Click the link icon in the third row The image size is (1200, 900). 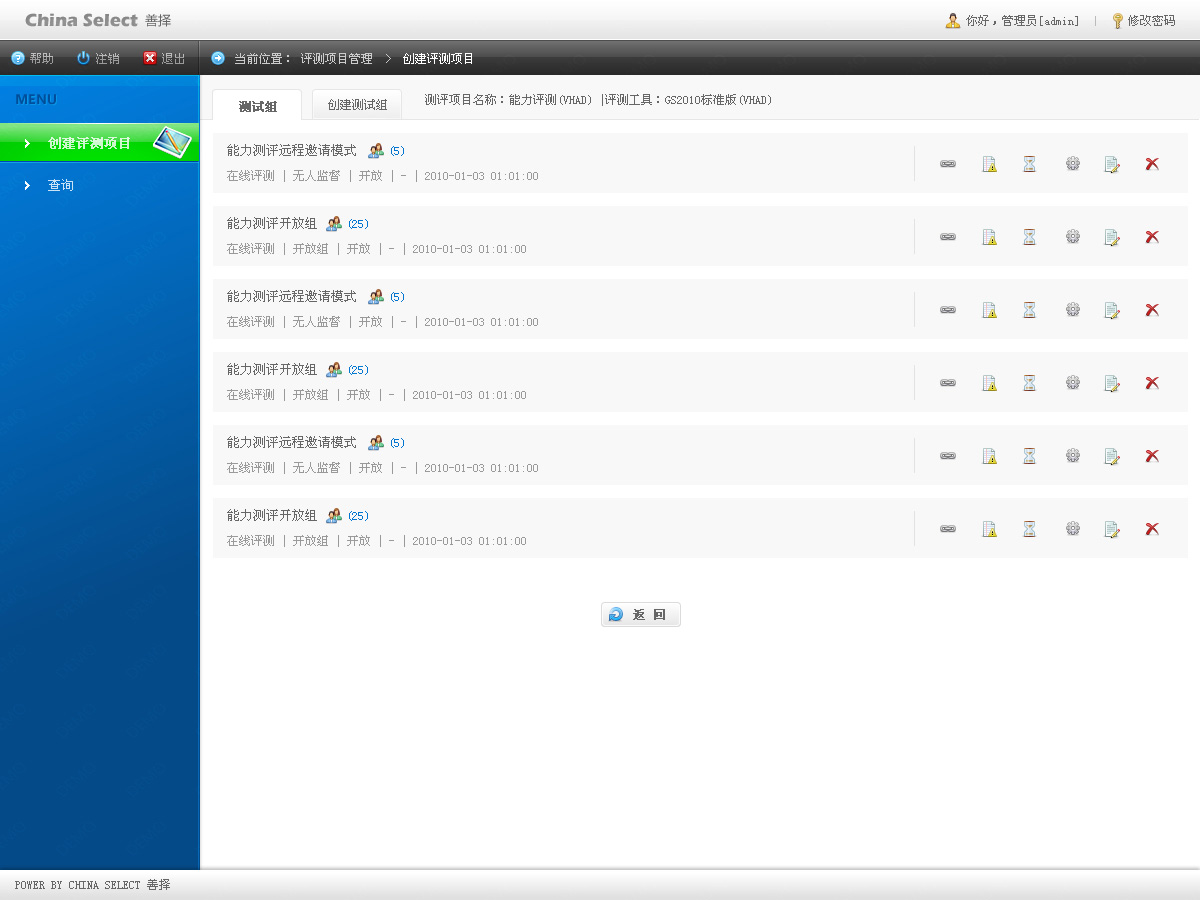(x=948, y=310)
